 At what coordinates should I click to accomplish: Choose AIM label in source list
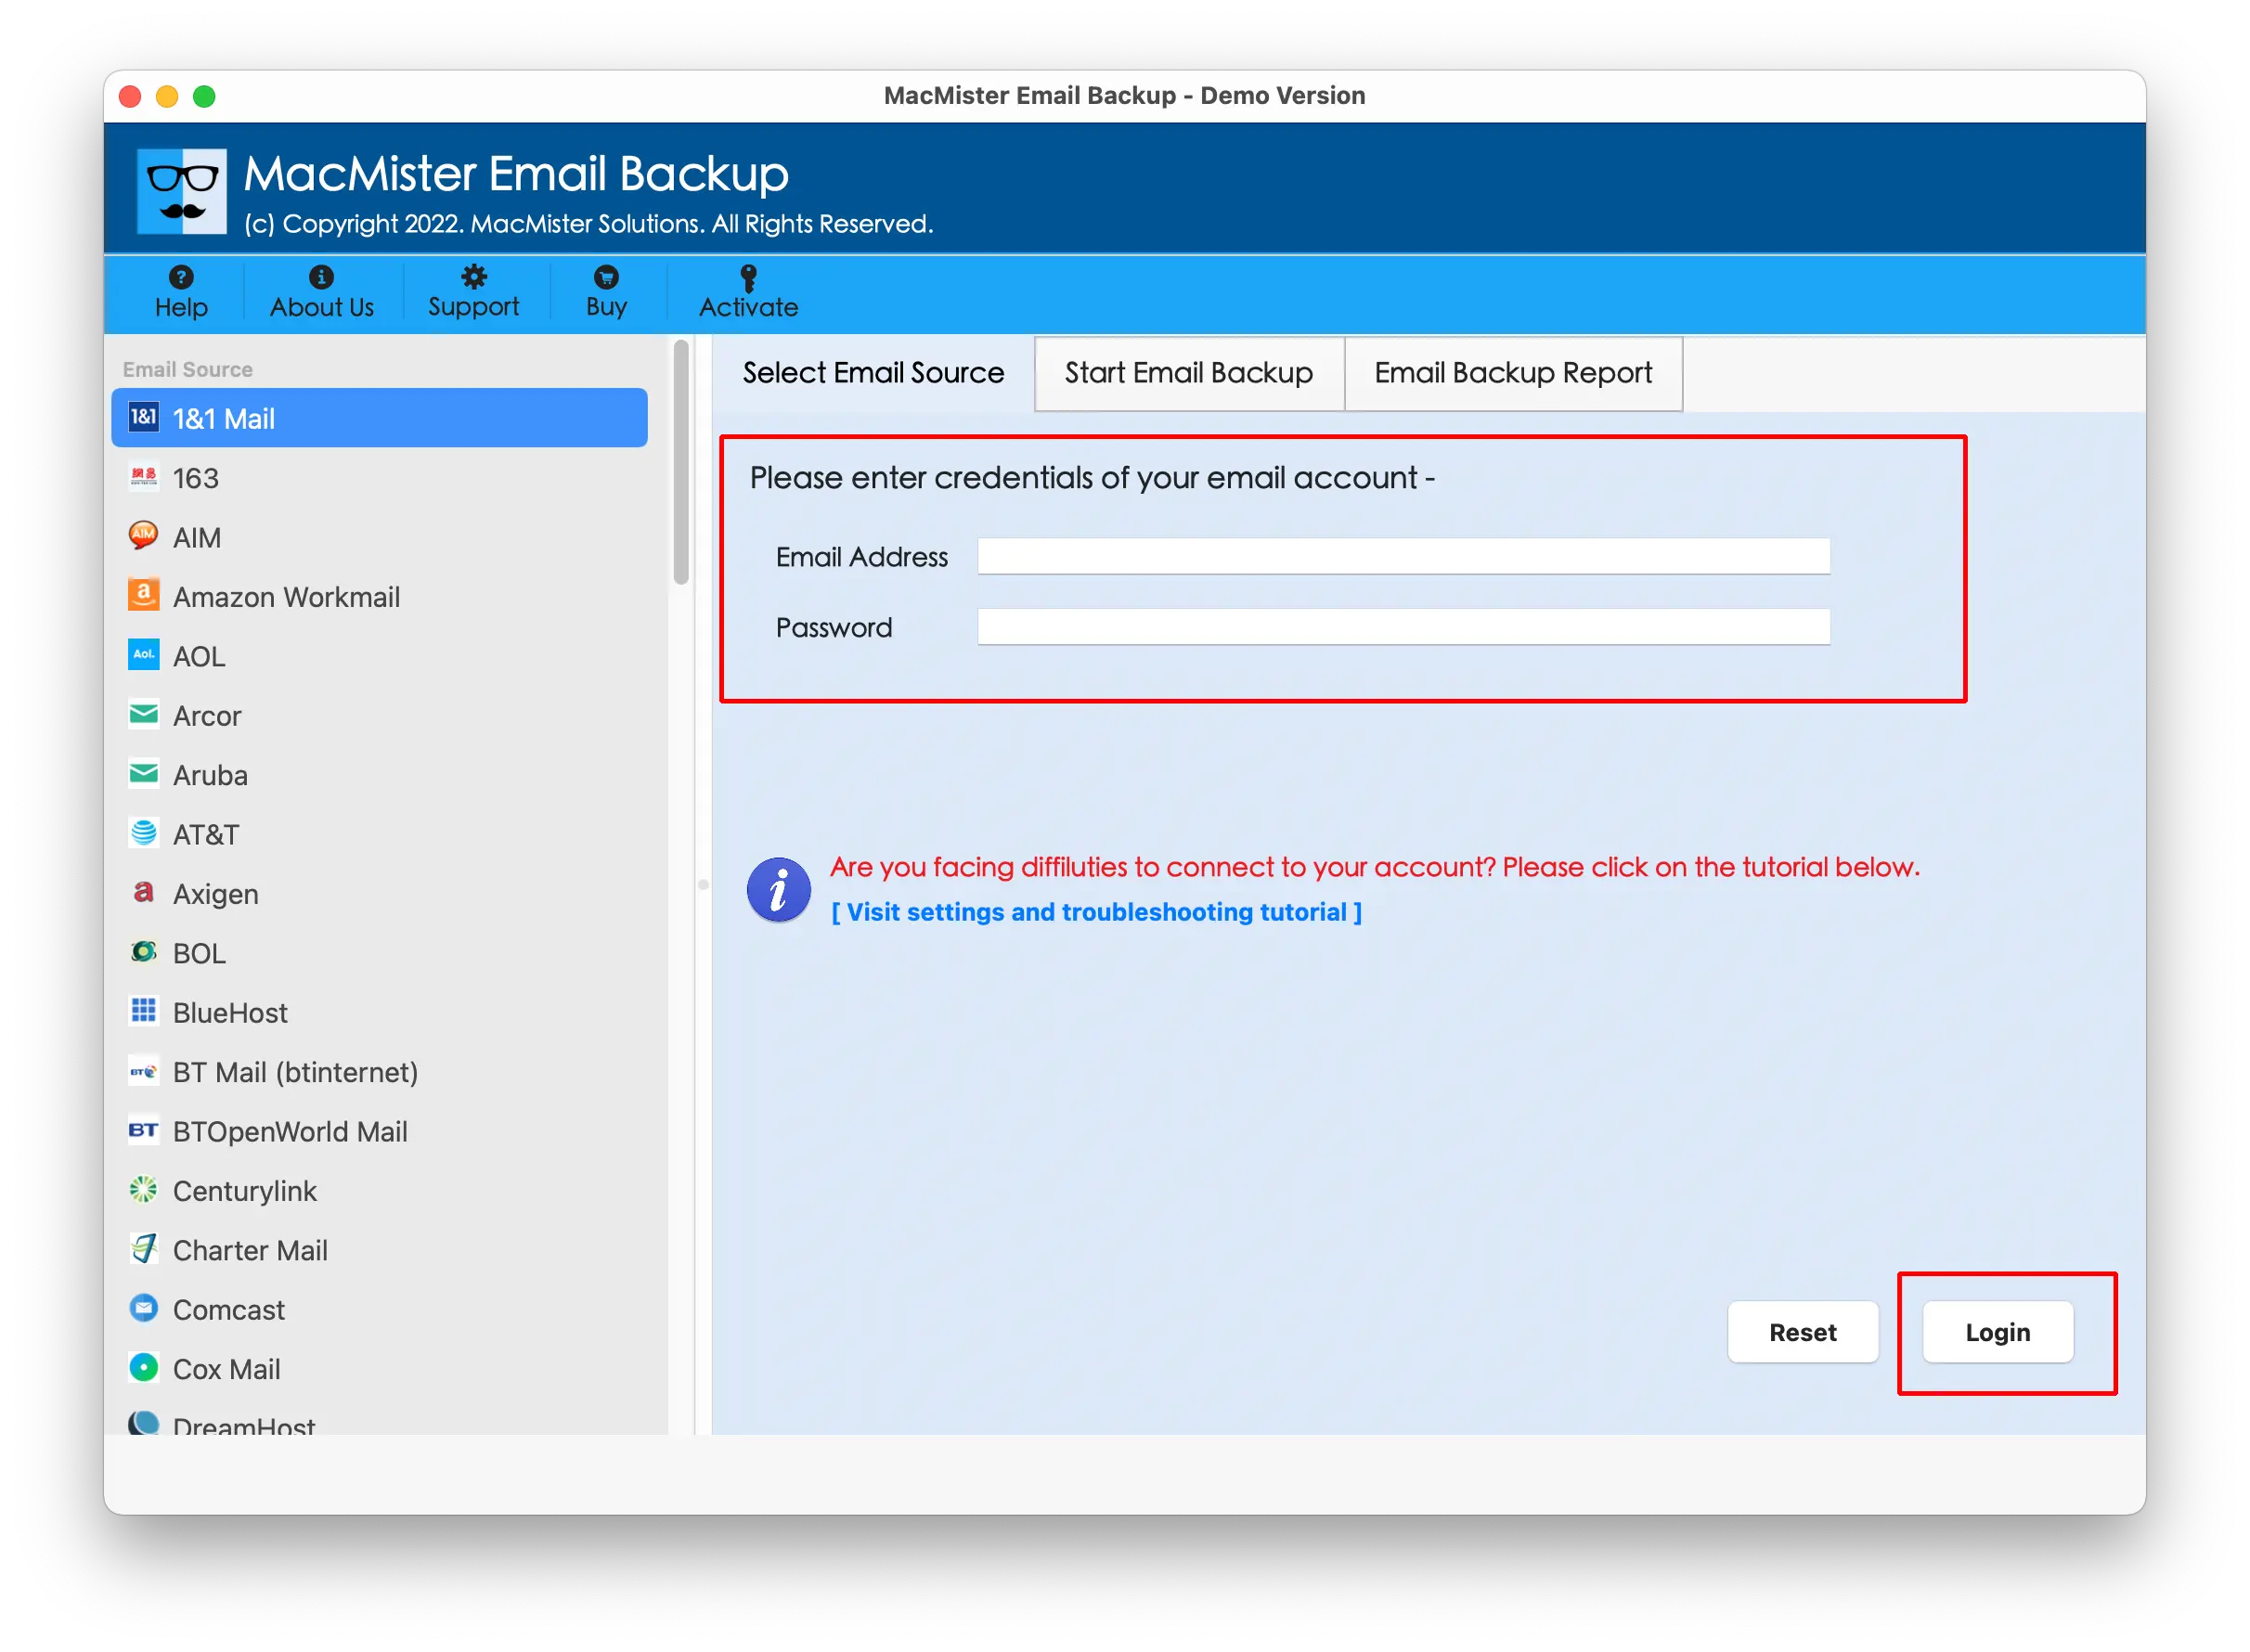197,538
